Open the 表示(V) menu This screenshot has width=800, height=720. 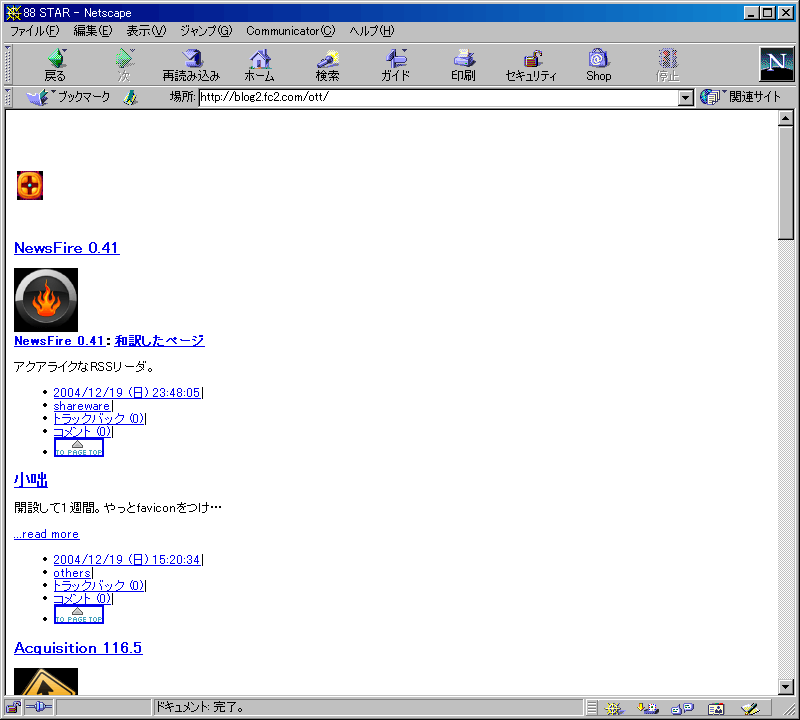(x=146, y=31)
